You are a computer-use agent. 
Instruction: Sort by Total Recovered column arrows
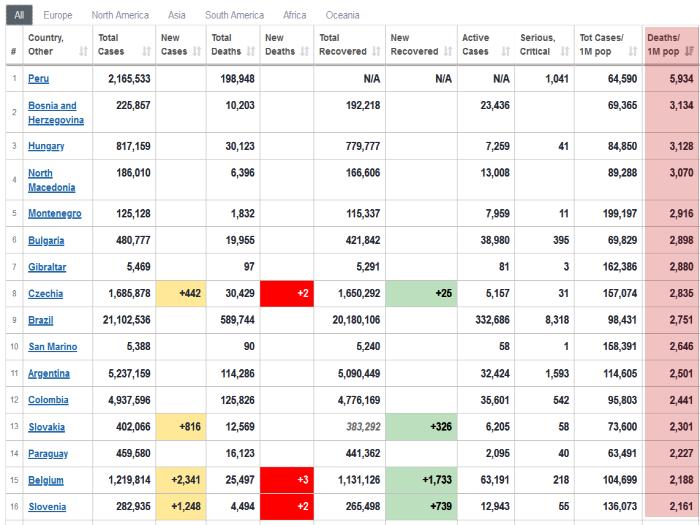tap(376, 51)
